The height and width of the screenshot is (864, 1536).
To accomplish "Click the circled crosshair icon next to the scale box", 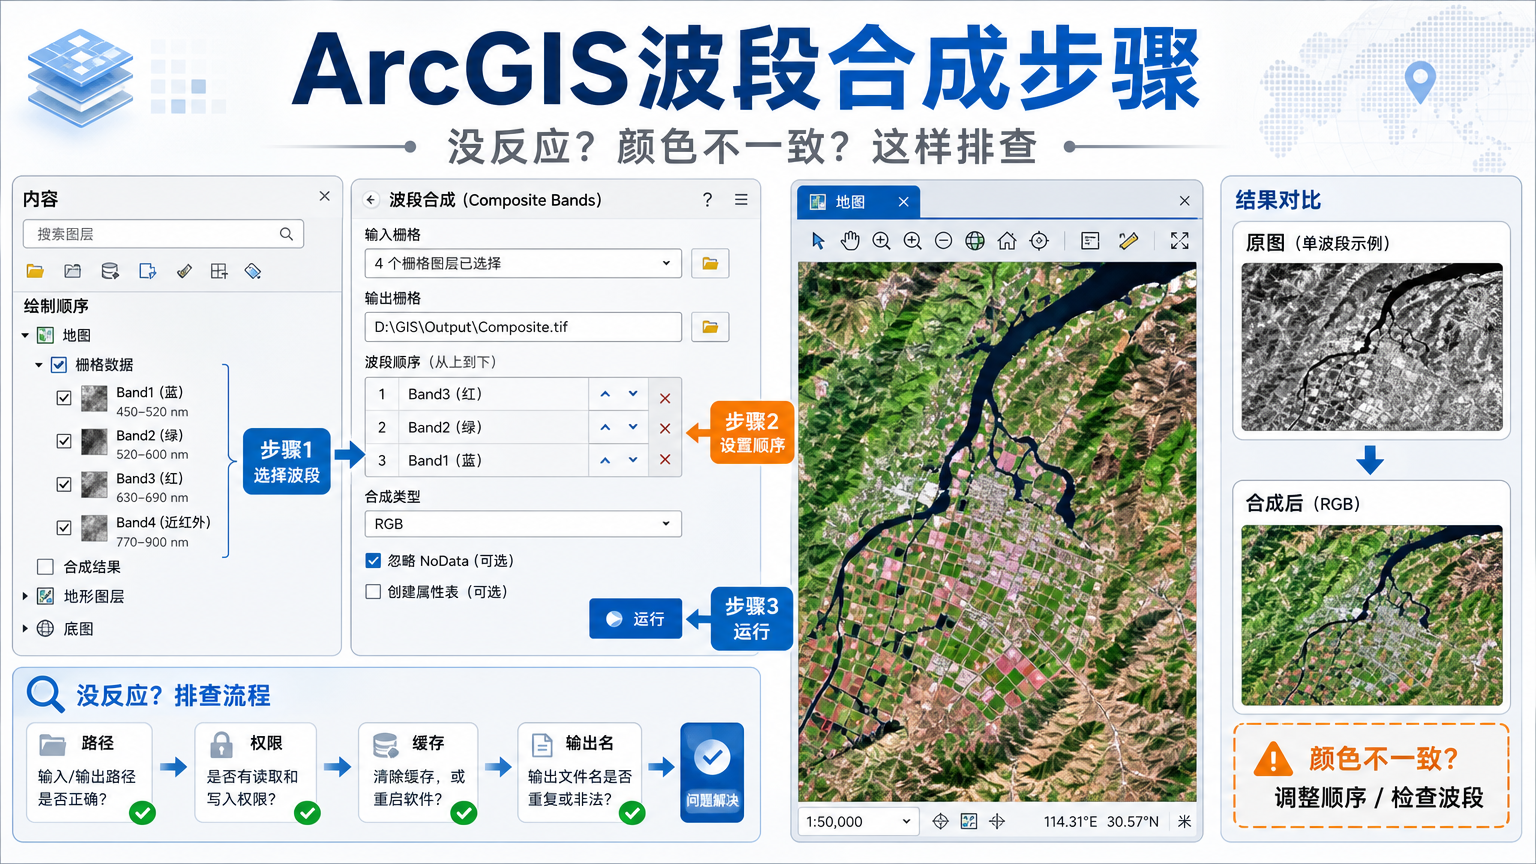I will [x=940, y=821].
